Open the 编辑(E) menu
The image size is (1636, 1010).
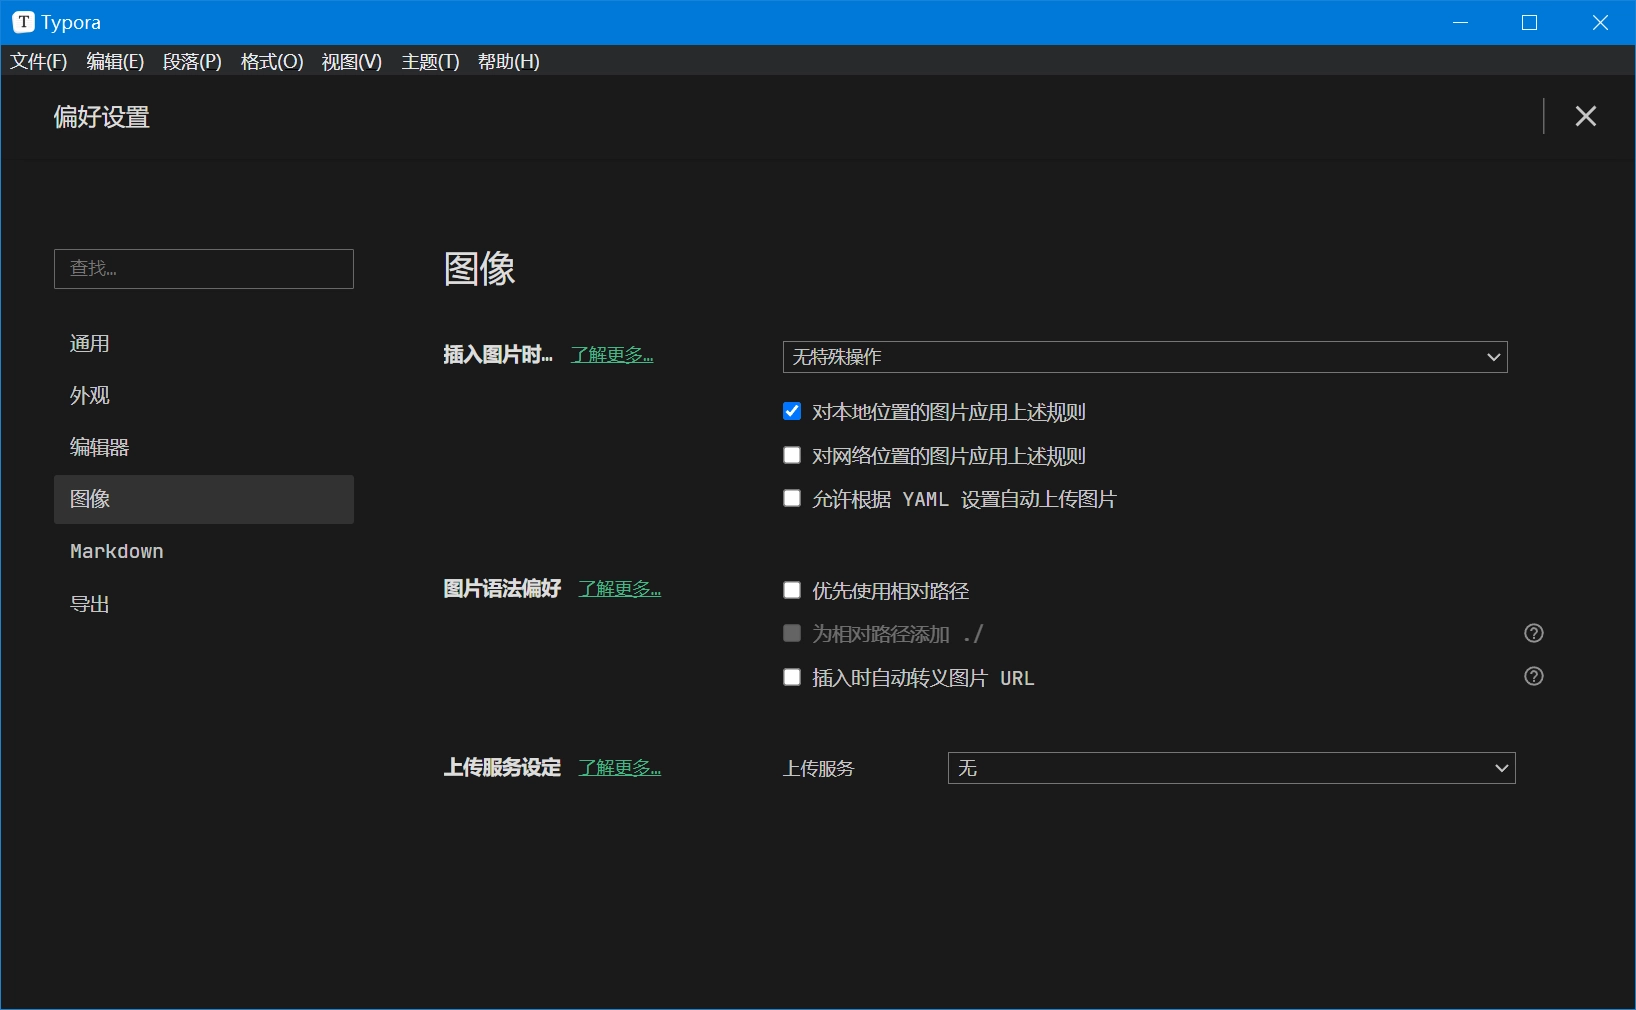click(x=115, y=61)
